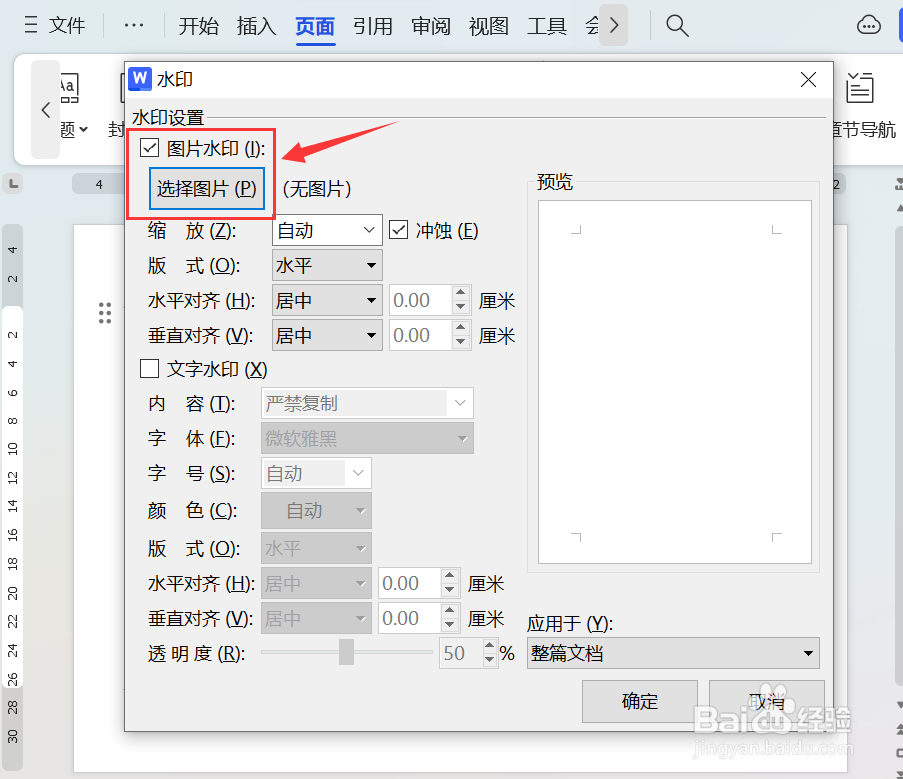
Task: Open the chapter navigation (章节导航) panel
Action: (x=860, y=100)
